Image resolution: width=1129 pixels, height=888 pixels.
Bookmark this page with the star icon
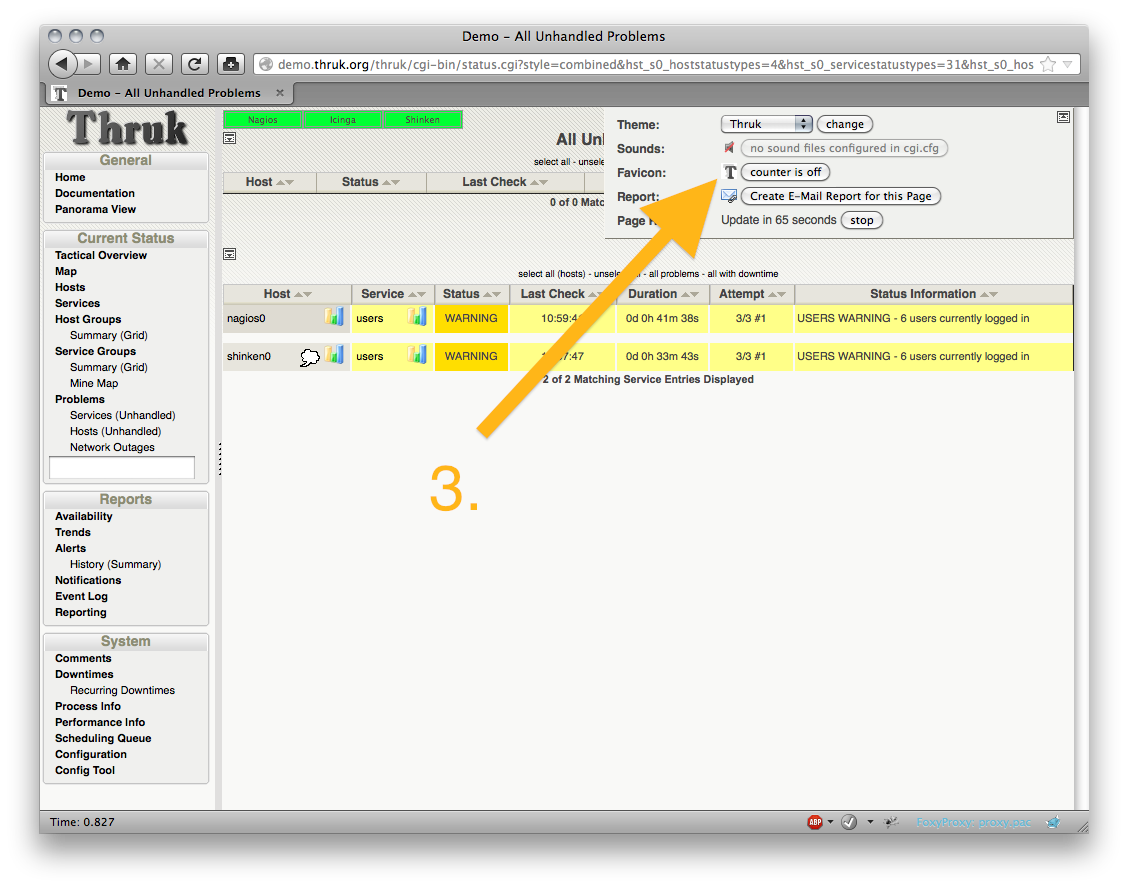click(x=1047, y=64)
